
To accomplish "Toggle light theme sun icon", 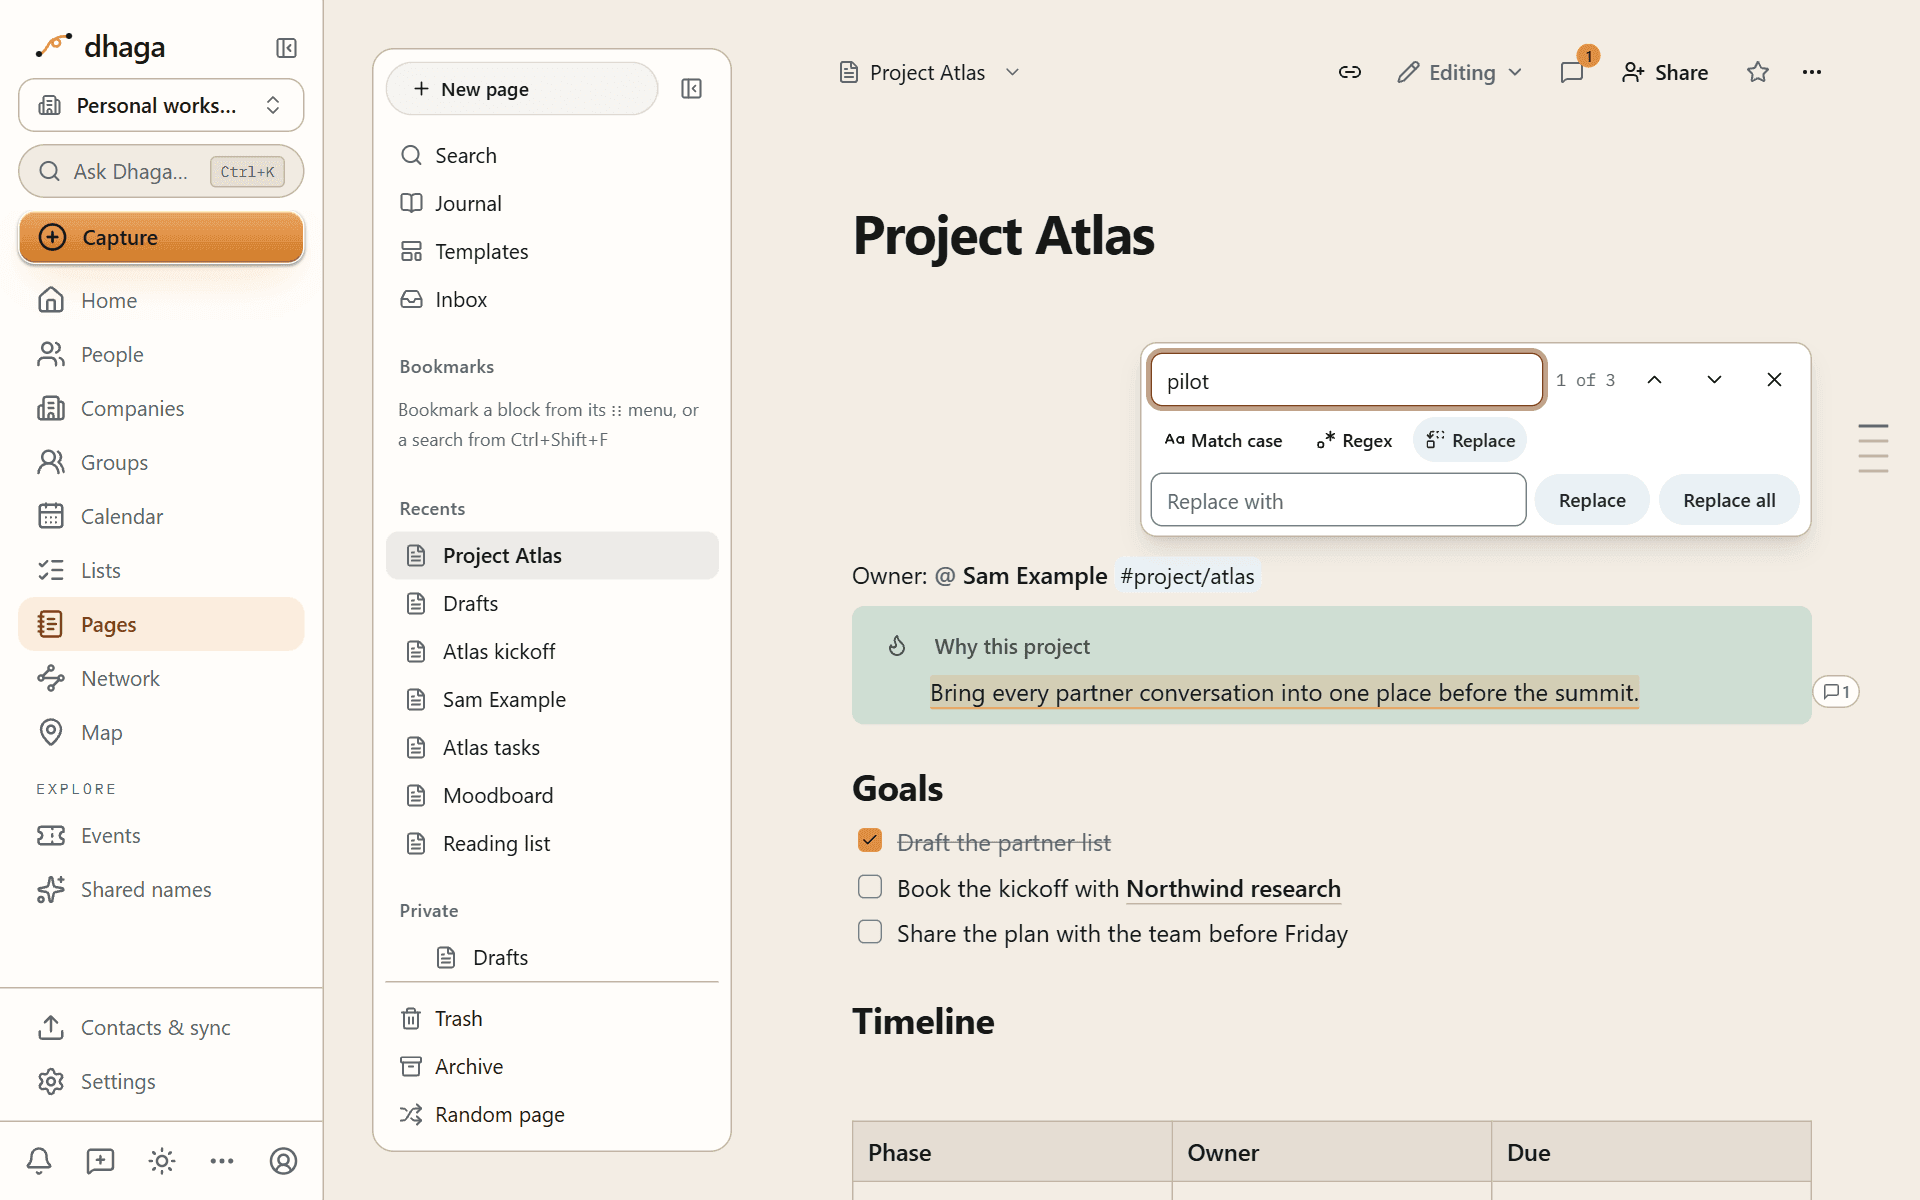I will coord(162,1161).
